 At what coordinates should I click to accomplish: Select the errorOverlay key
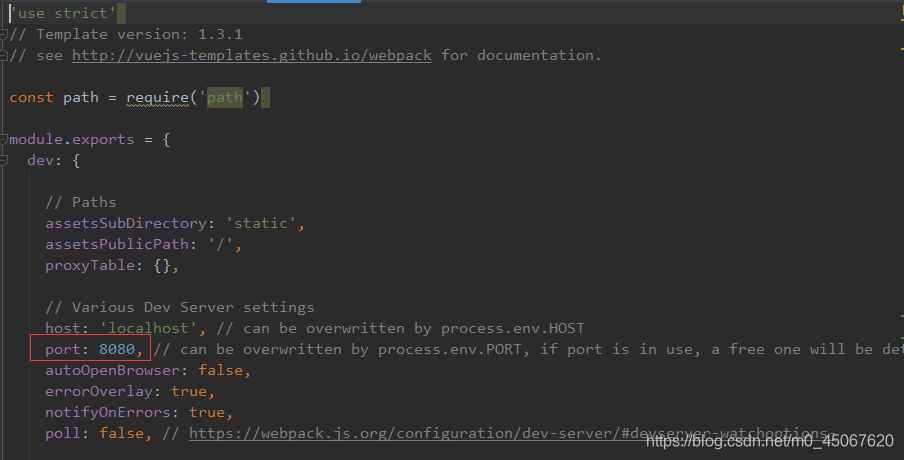point(99,391)
